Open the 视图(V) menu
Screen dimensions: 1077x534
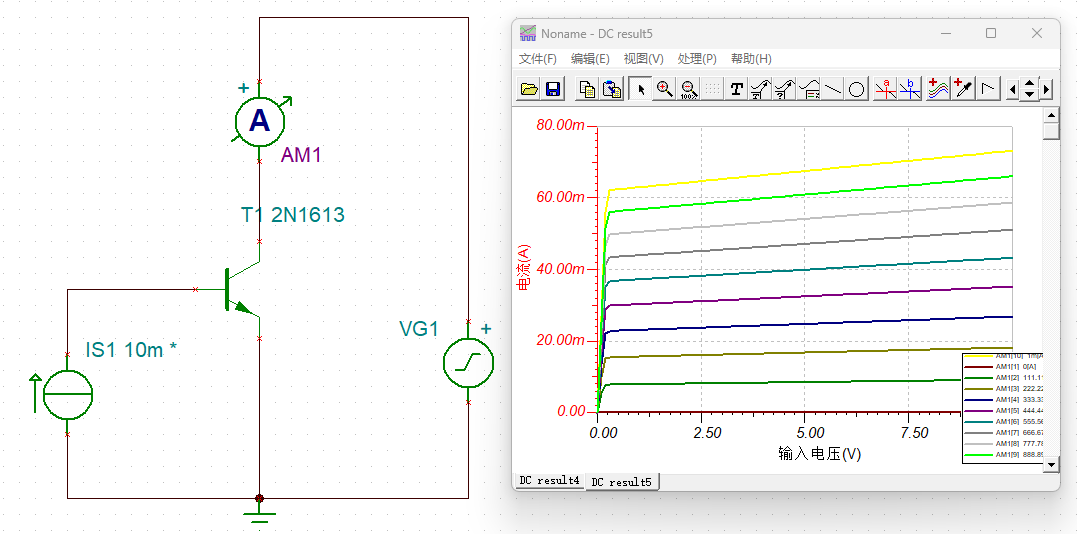(x=643, y=59)
